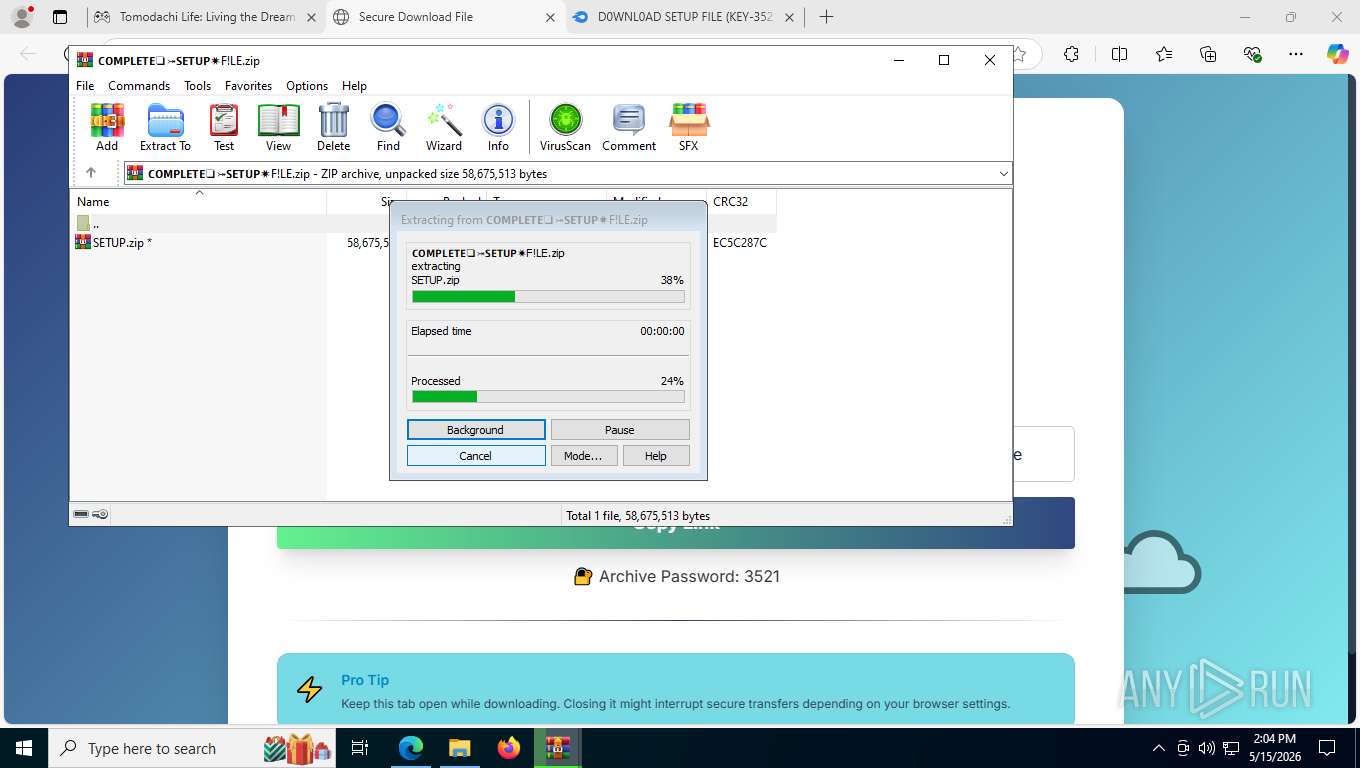Open Firefox from the taskbar

click(x=509, y=748)
